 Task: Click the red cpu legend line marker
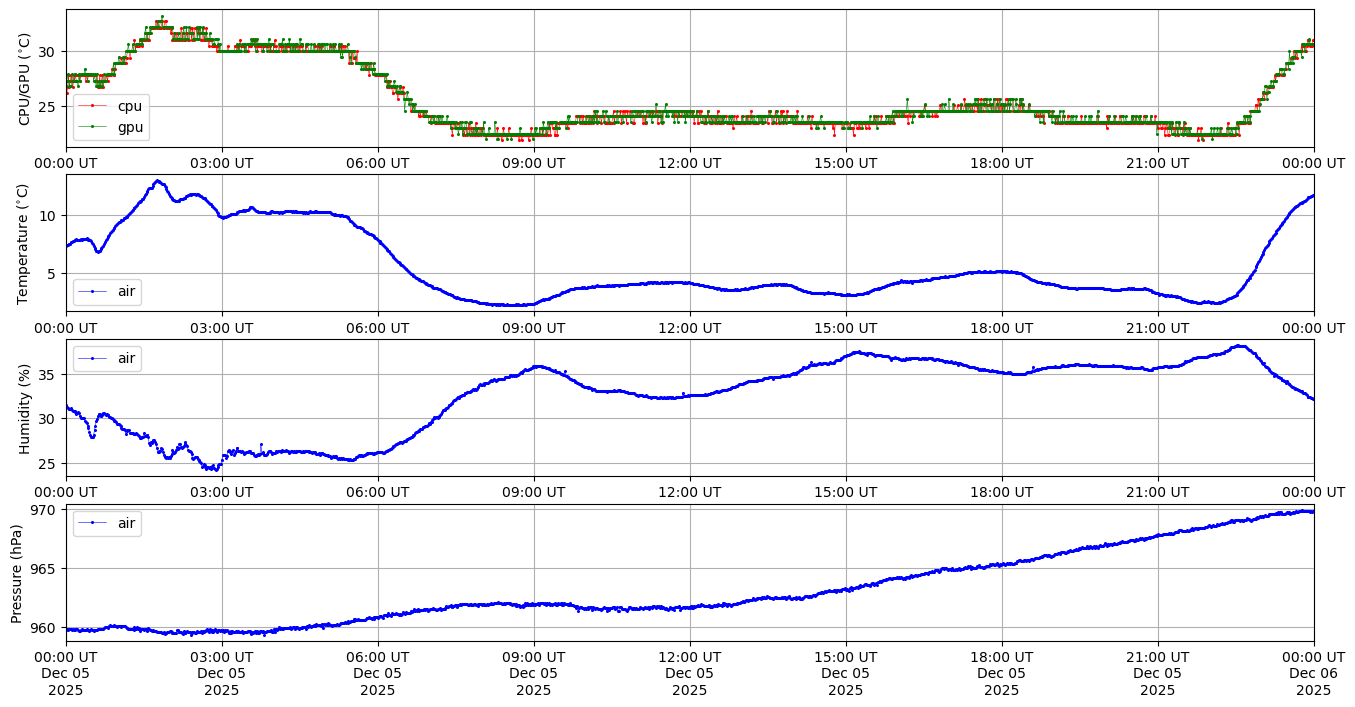click(93, 106)
